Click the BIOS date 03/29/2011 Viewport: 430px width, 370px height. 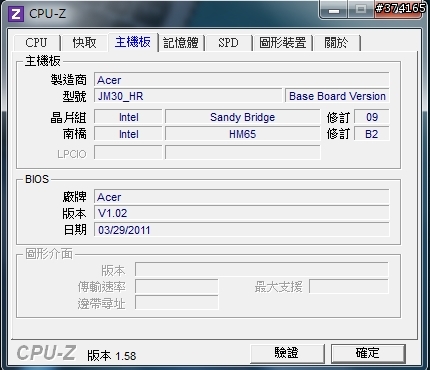pyautogui.click(x=242, y=230)
